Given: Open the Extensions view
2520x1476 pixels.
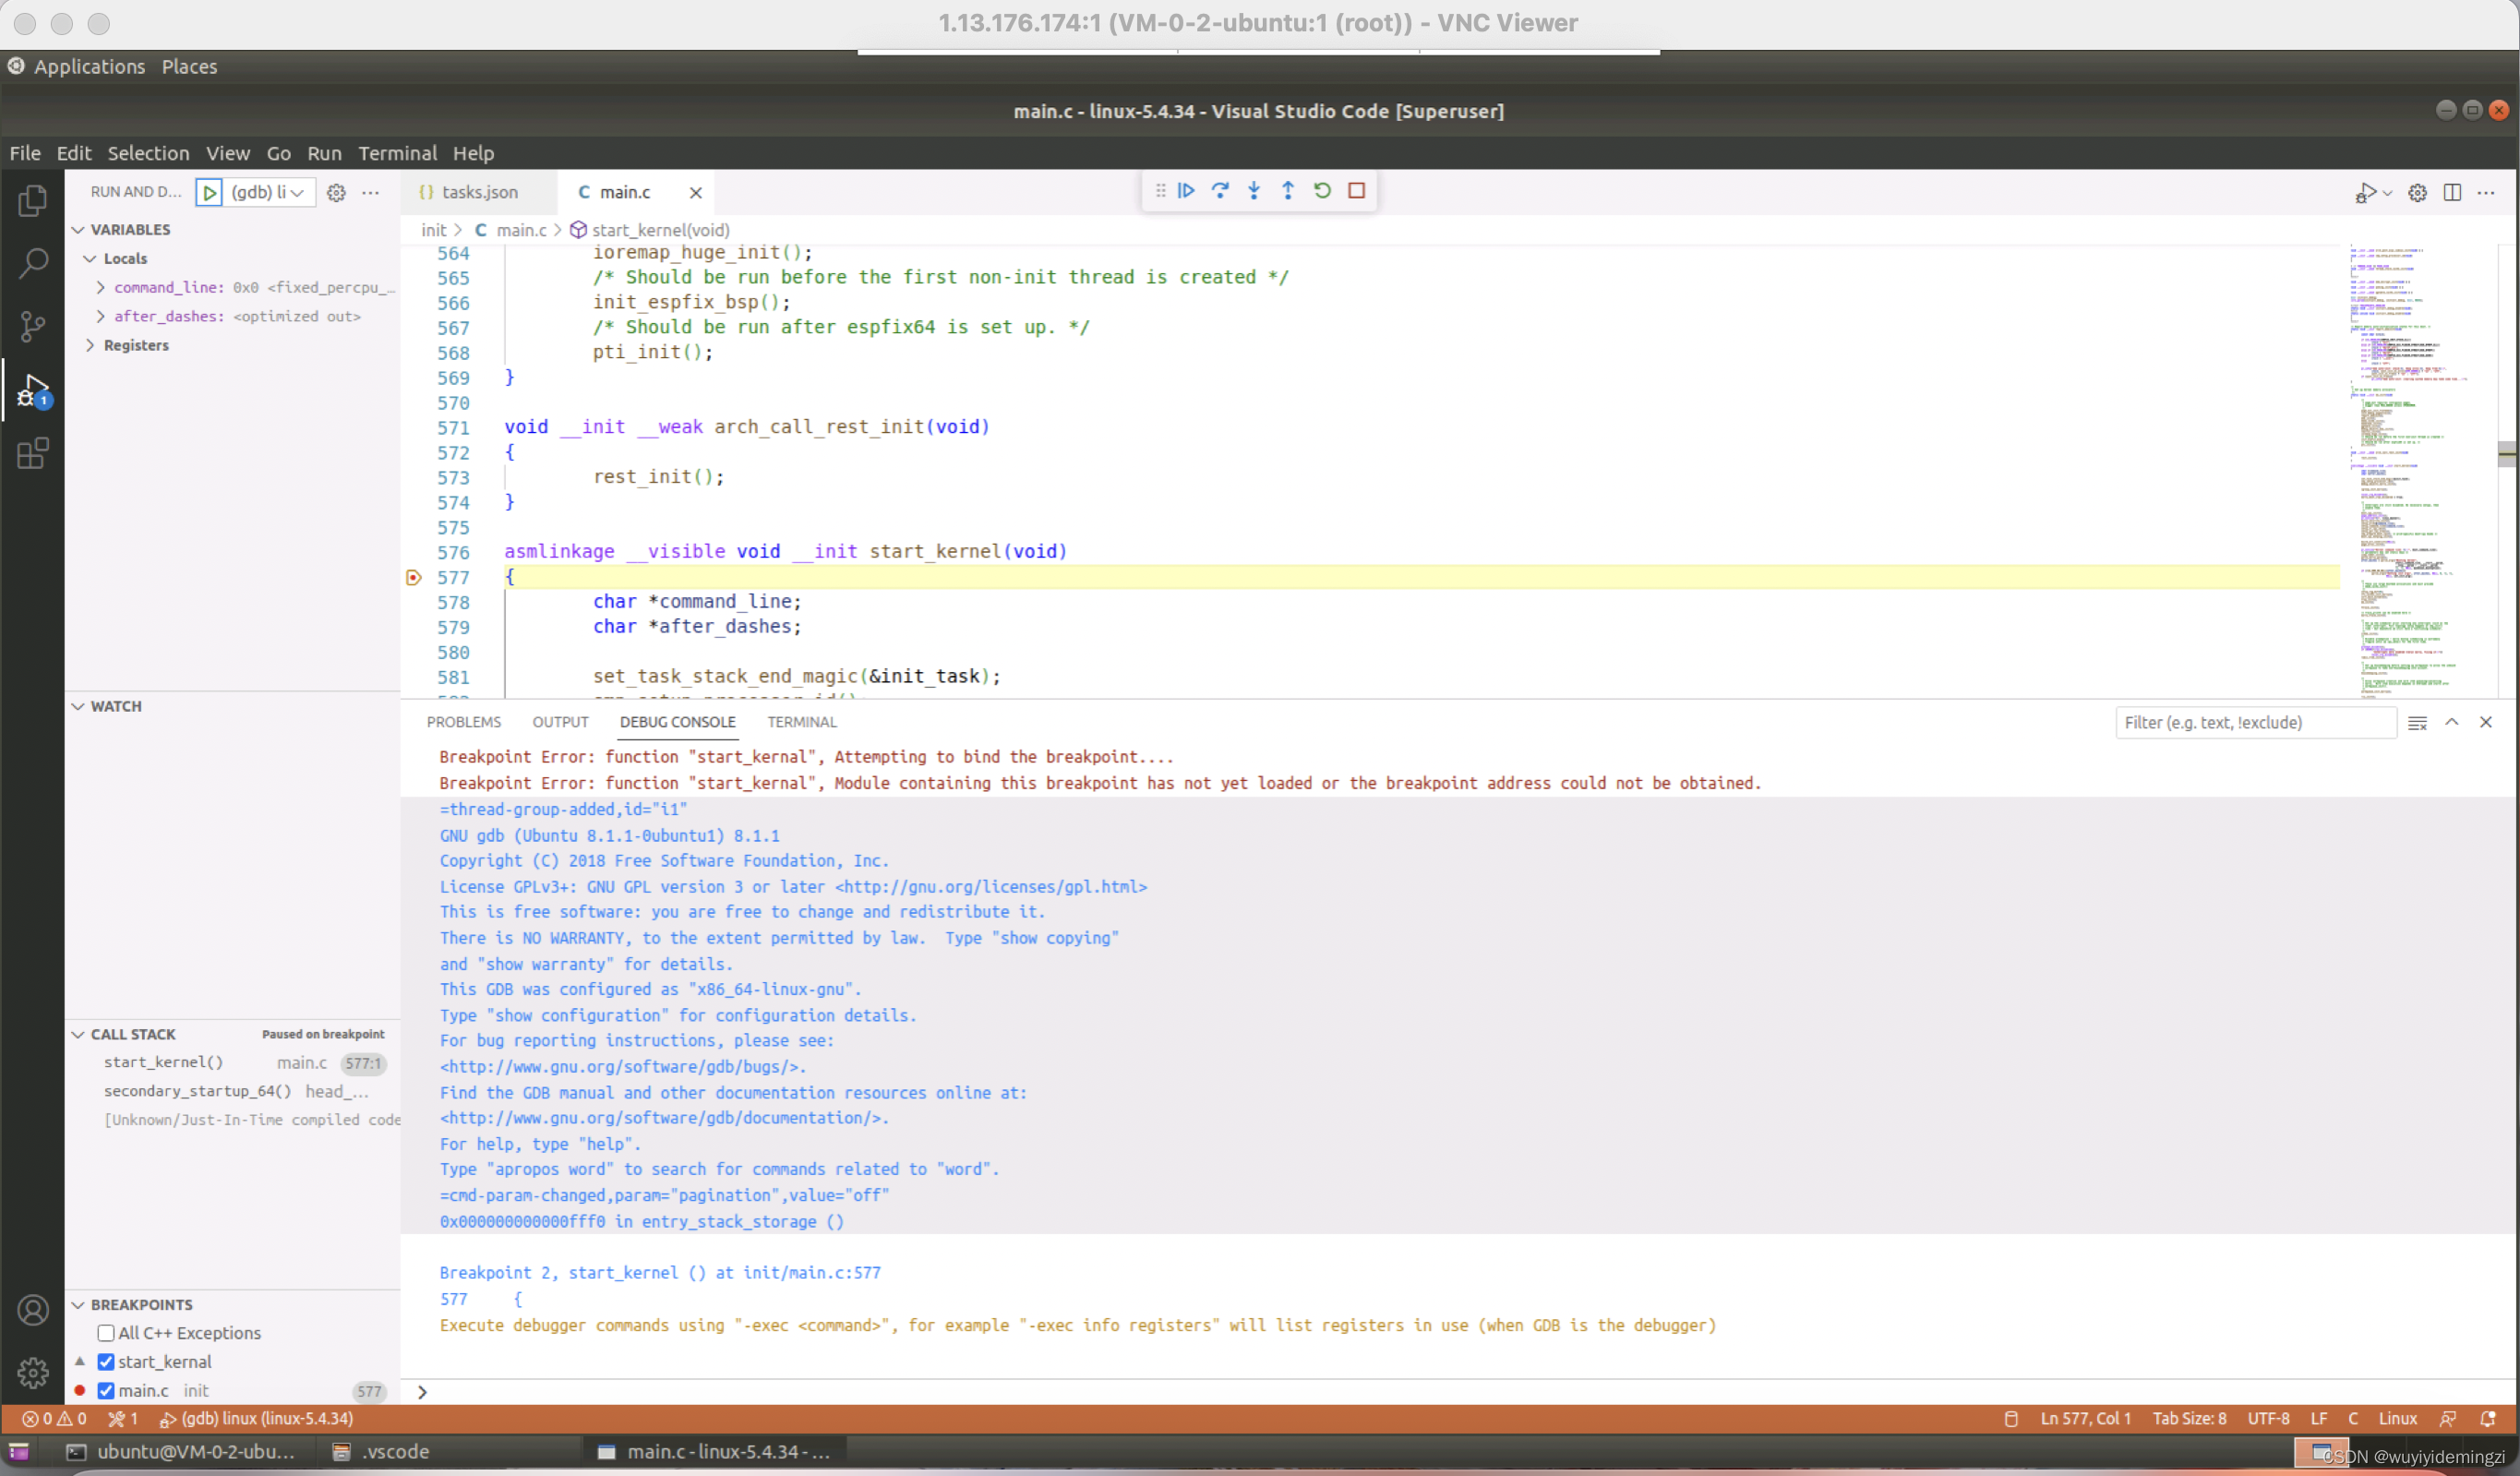Looking at the screenshot, I should pyautogui.click(x=32, y=453).
